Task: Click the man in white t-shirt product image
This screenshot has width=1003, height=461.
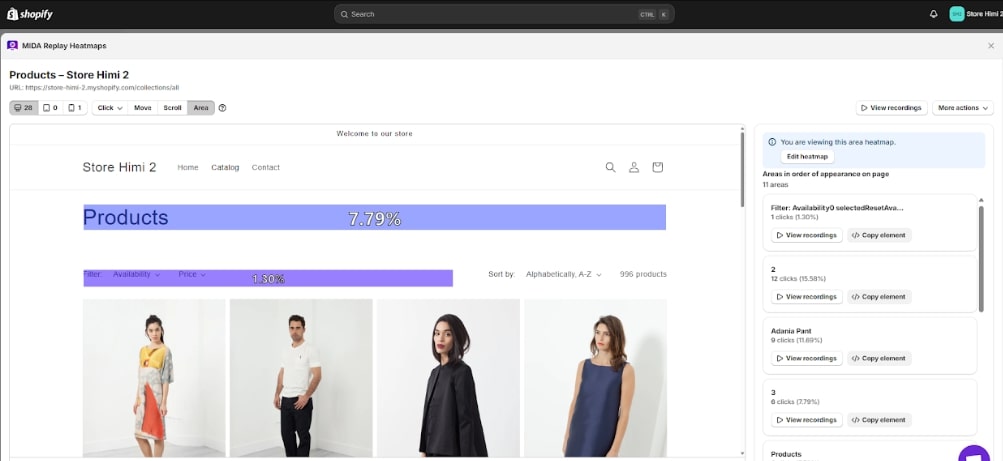Action: point(301,378)
